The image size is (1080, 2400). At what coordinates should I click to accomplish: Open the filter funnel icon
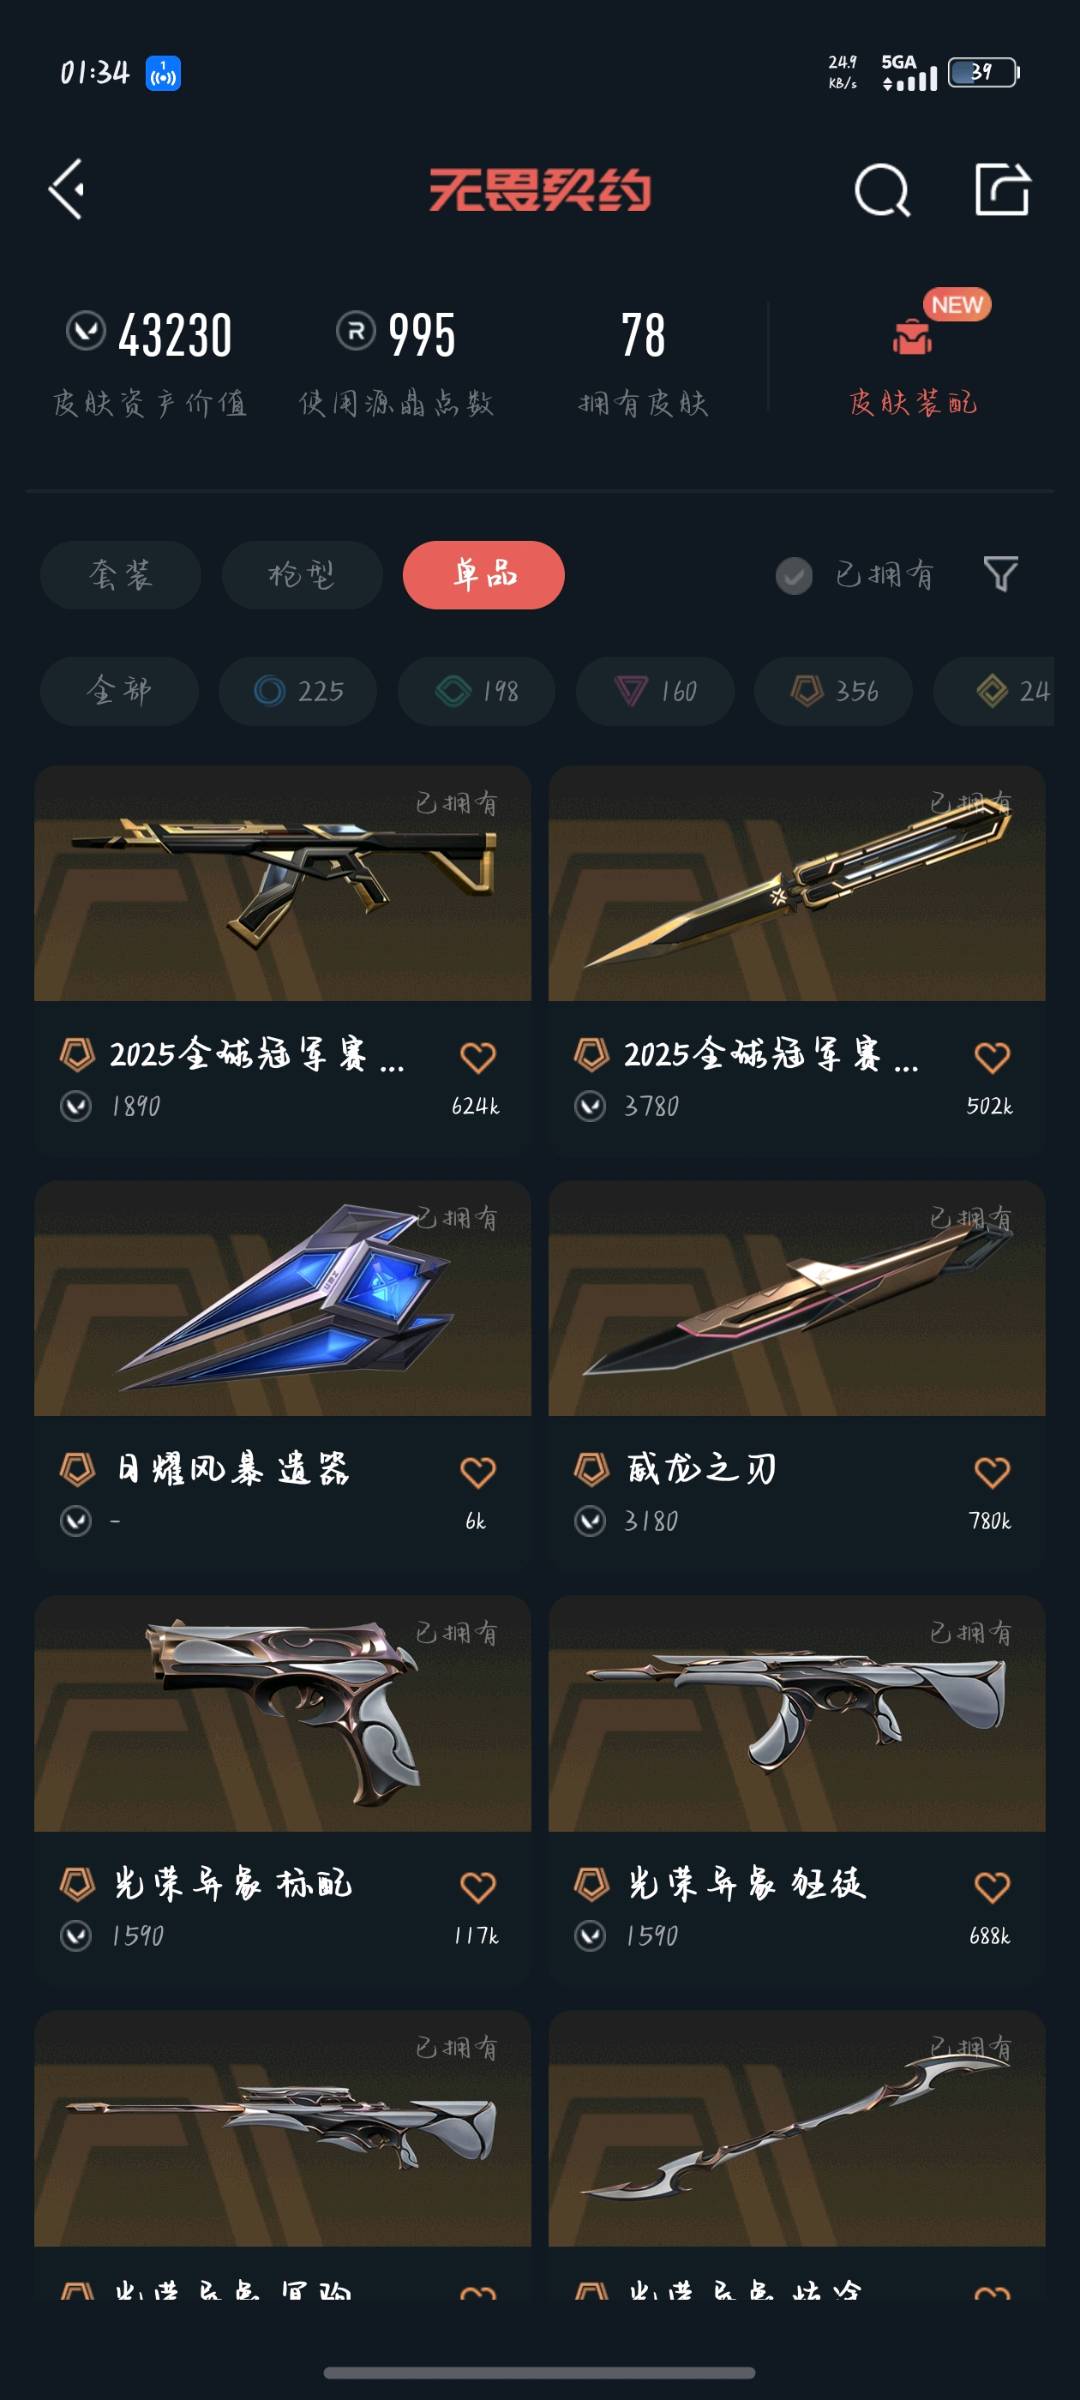point(1001,574)
